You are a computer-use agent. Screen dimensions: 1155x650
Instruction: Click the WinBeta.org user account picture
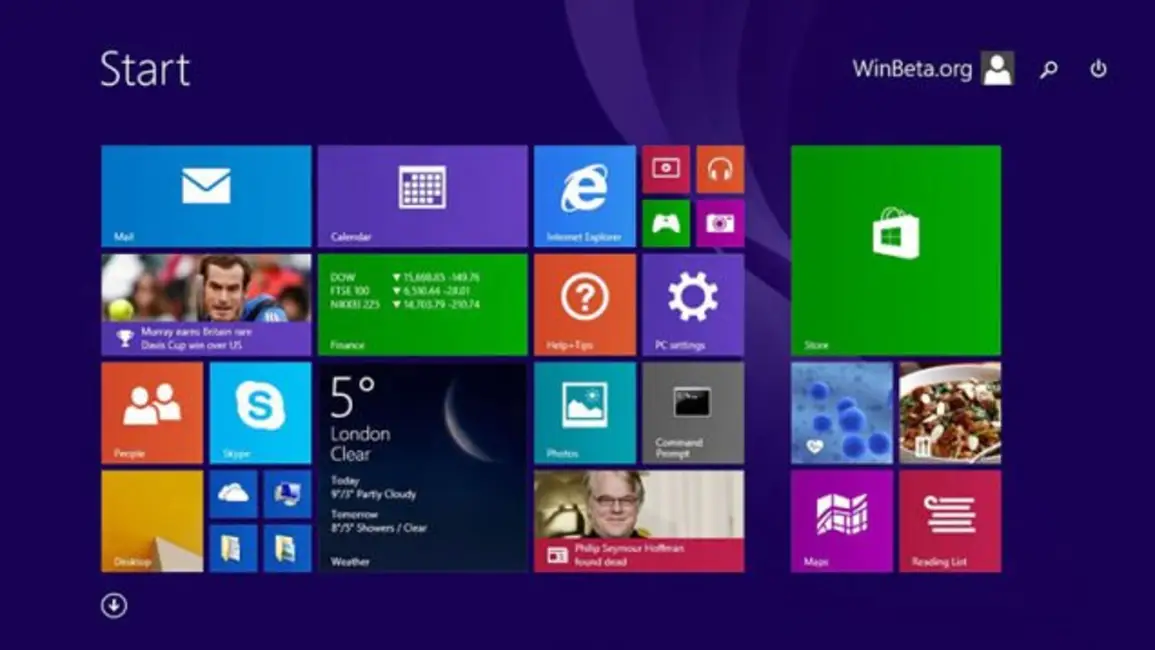[x=998, y=69]
